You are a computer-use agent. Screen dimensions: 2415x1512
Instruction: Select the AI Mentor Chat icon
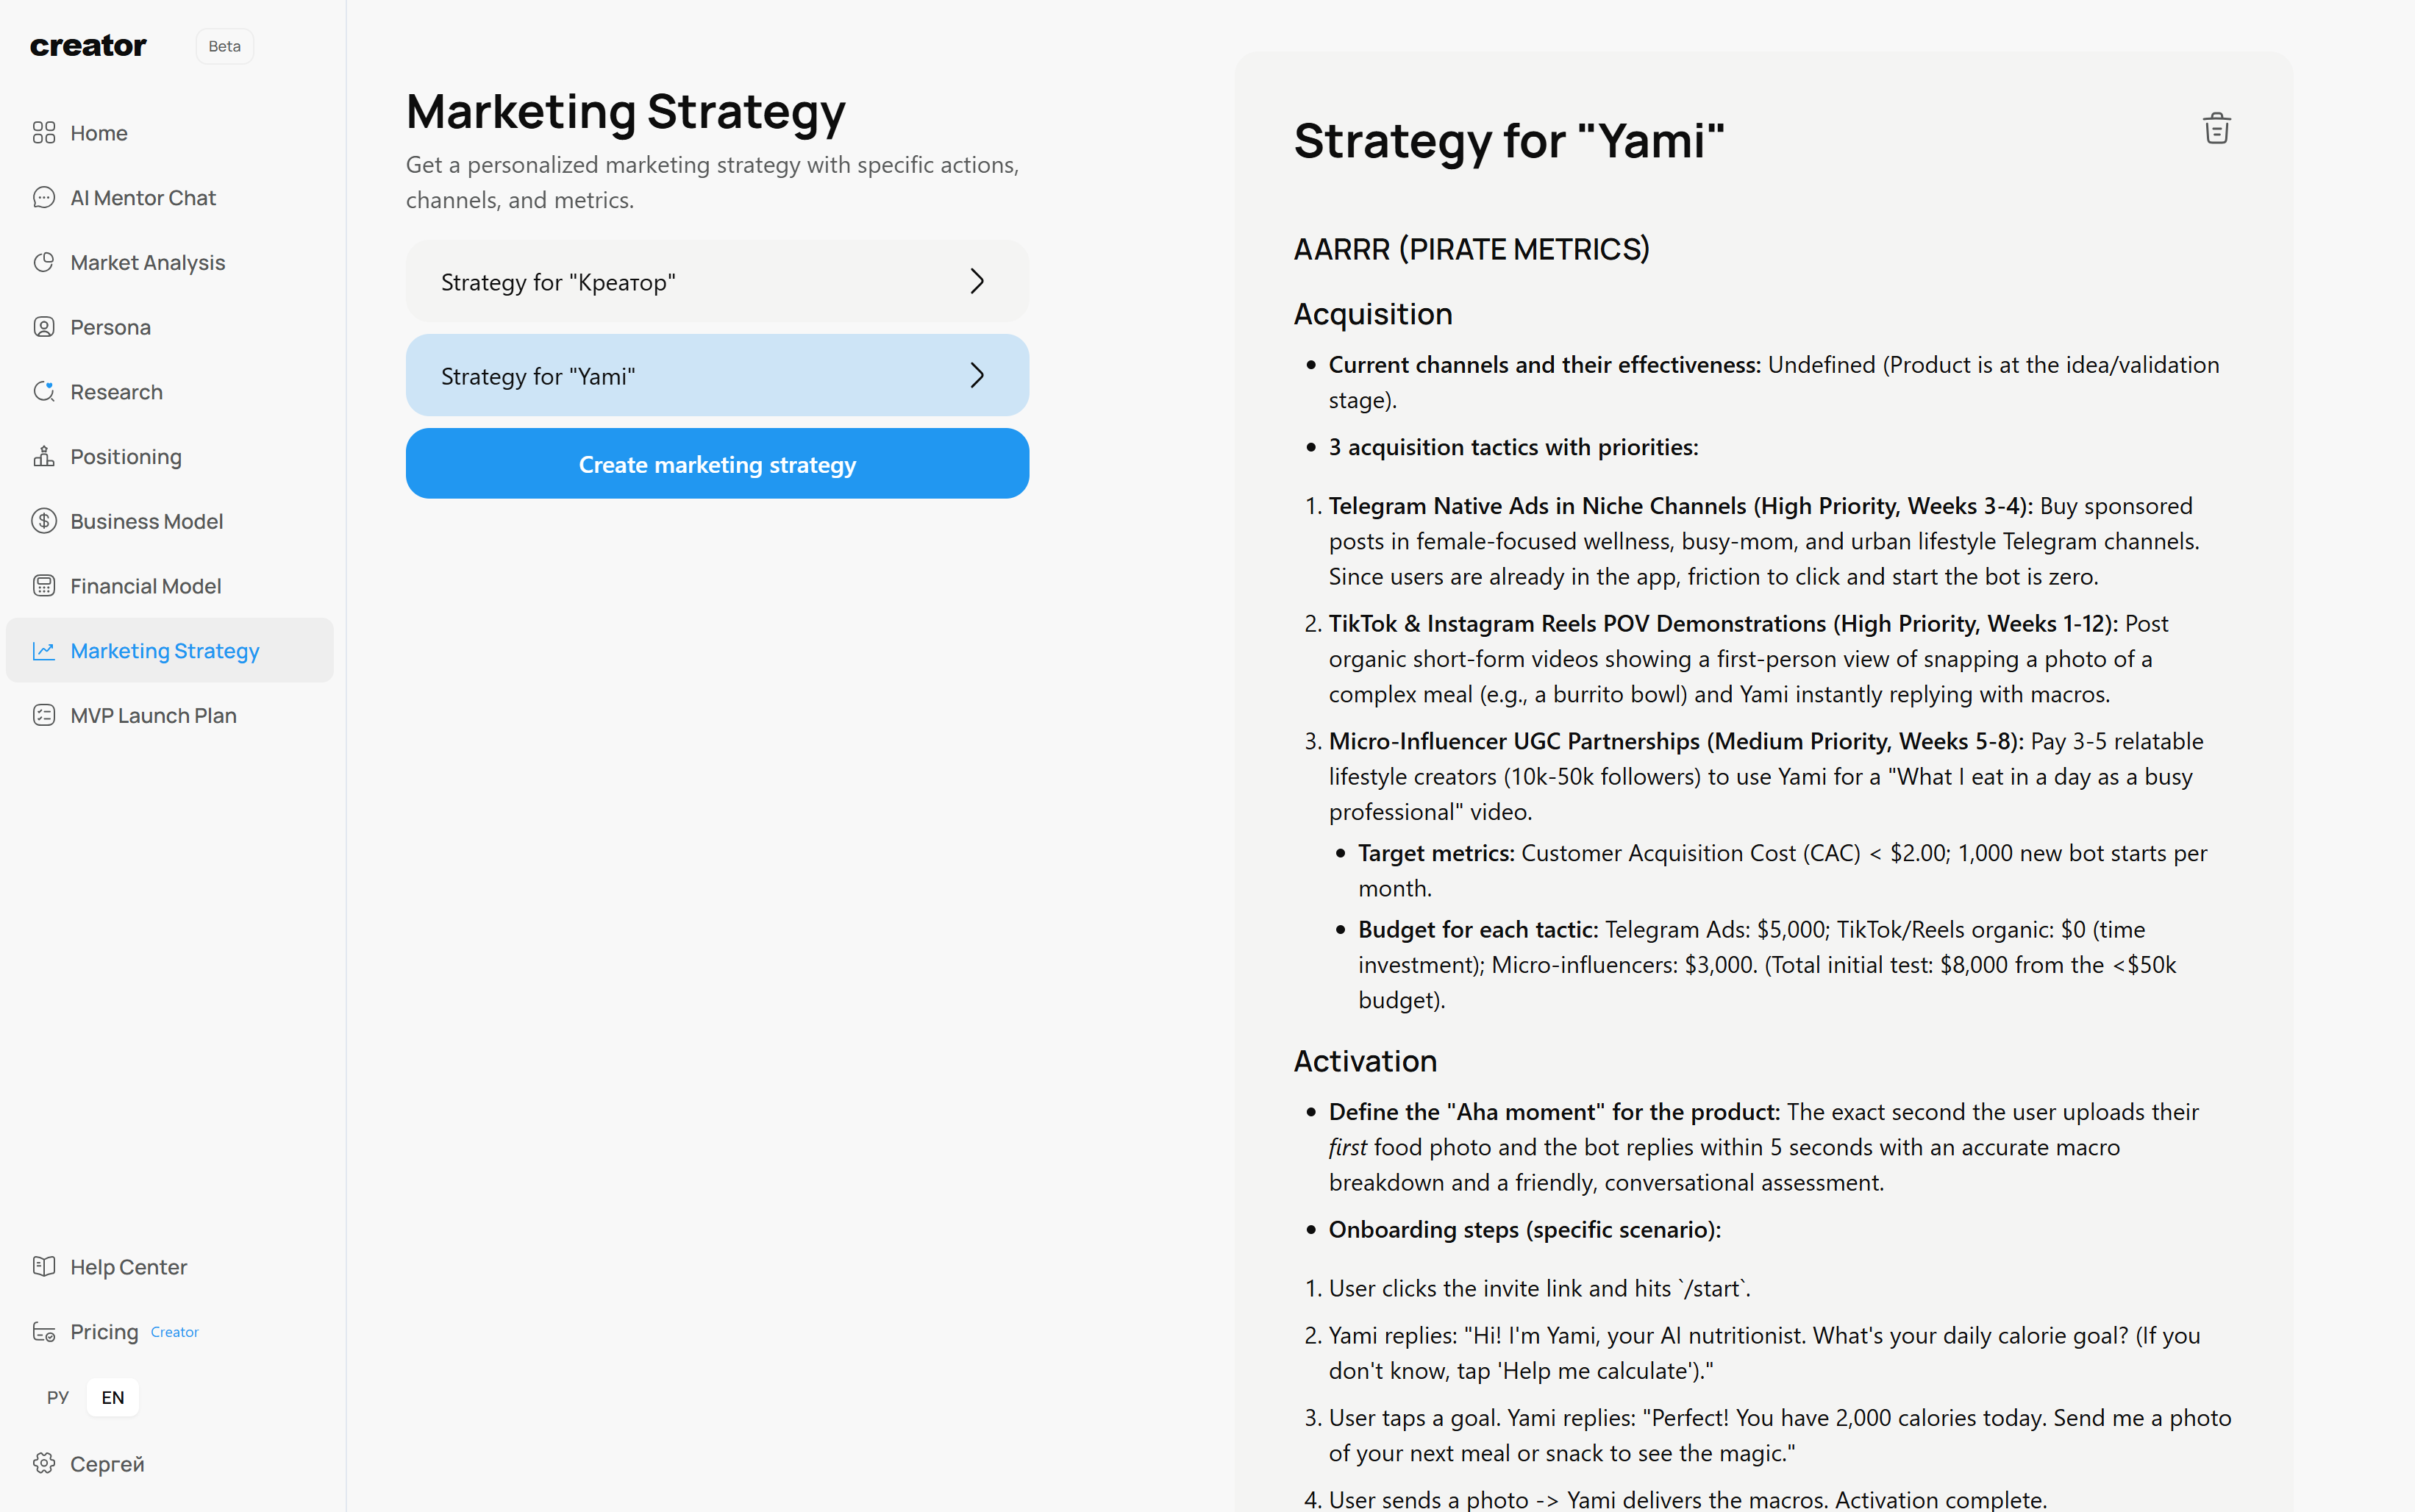coord(44,197)
